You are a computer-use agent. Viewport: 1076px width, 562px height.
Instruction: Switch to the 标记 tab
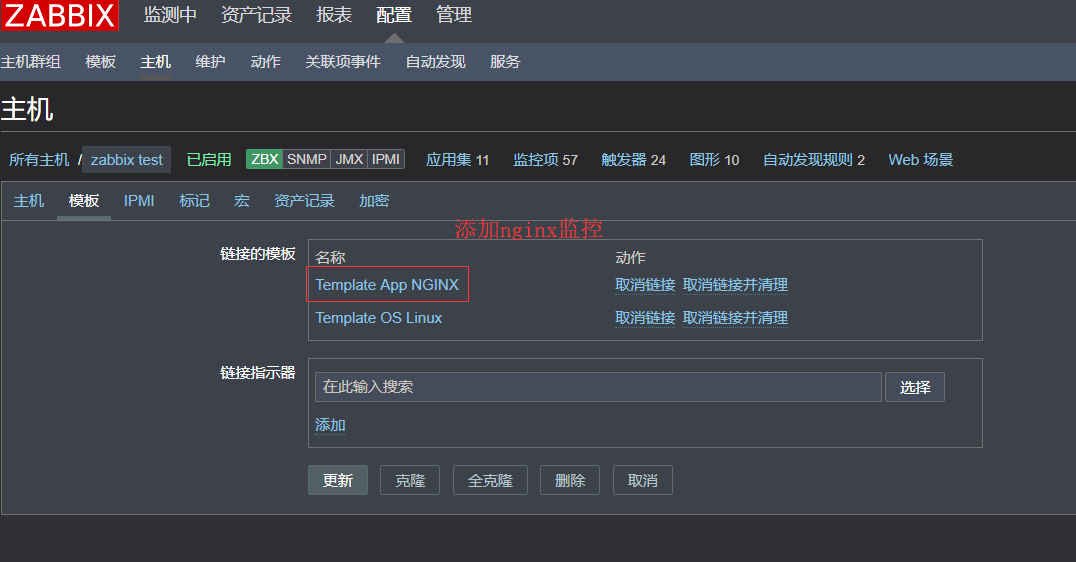click(x=194, y=201)
